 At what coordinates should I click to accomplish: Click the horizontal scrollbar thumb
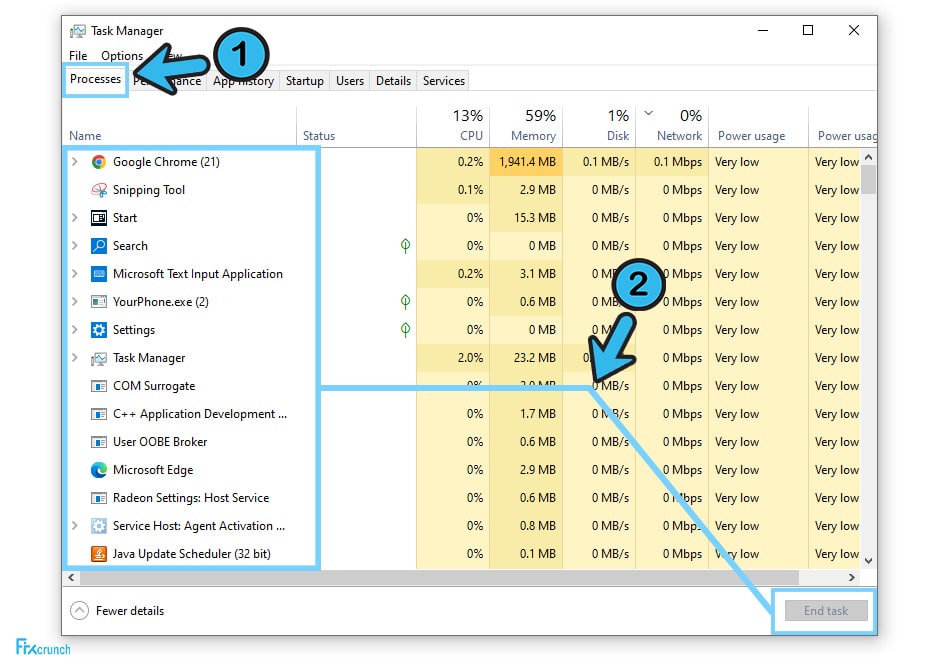pyautogui.click(x=440, y=578)
